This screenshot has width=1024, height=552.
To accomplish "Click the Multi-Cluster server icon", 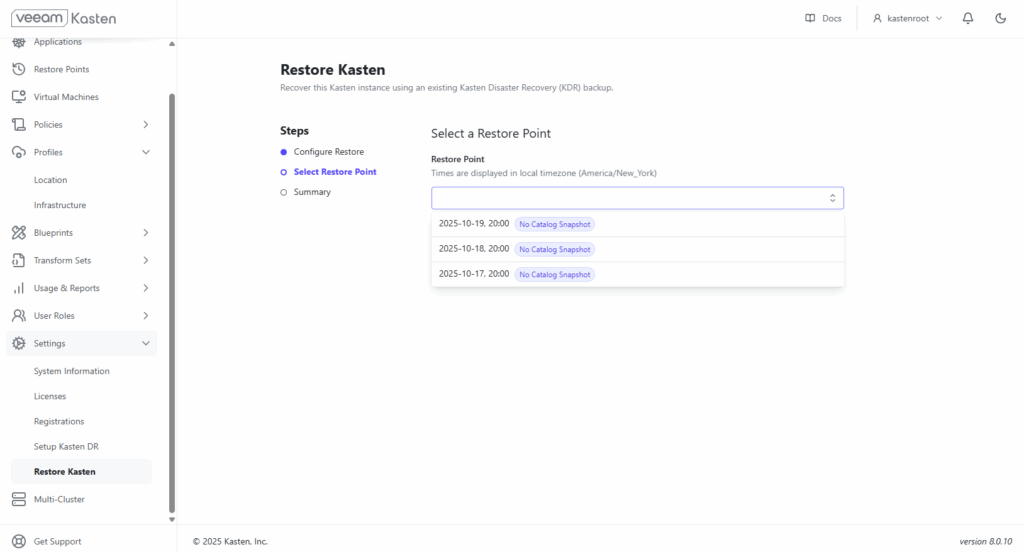I will coord(19,499).
